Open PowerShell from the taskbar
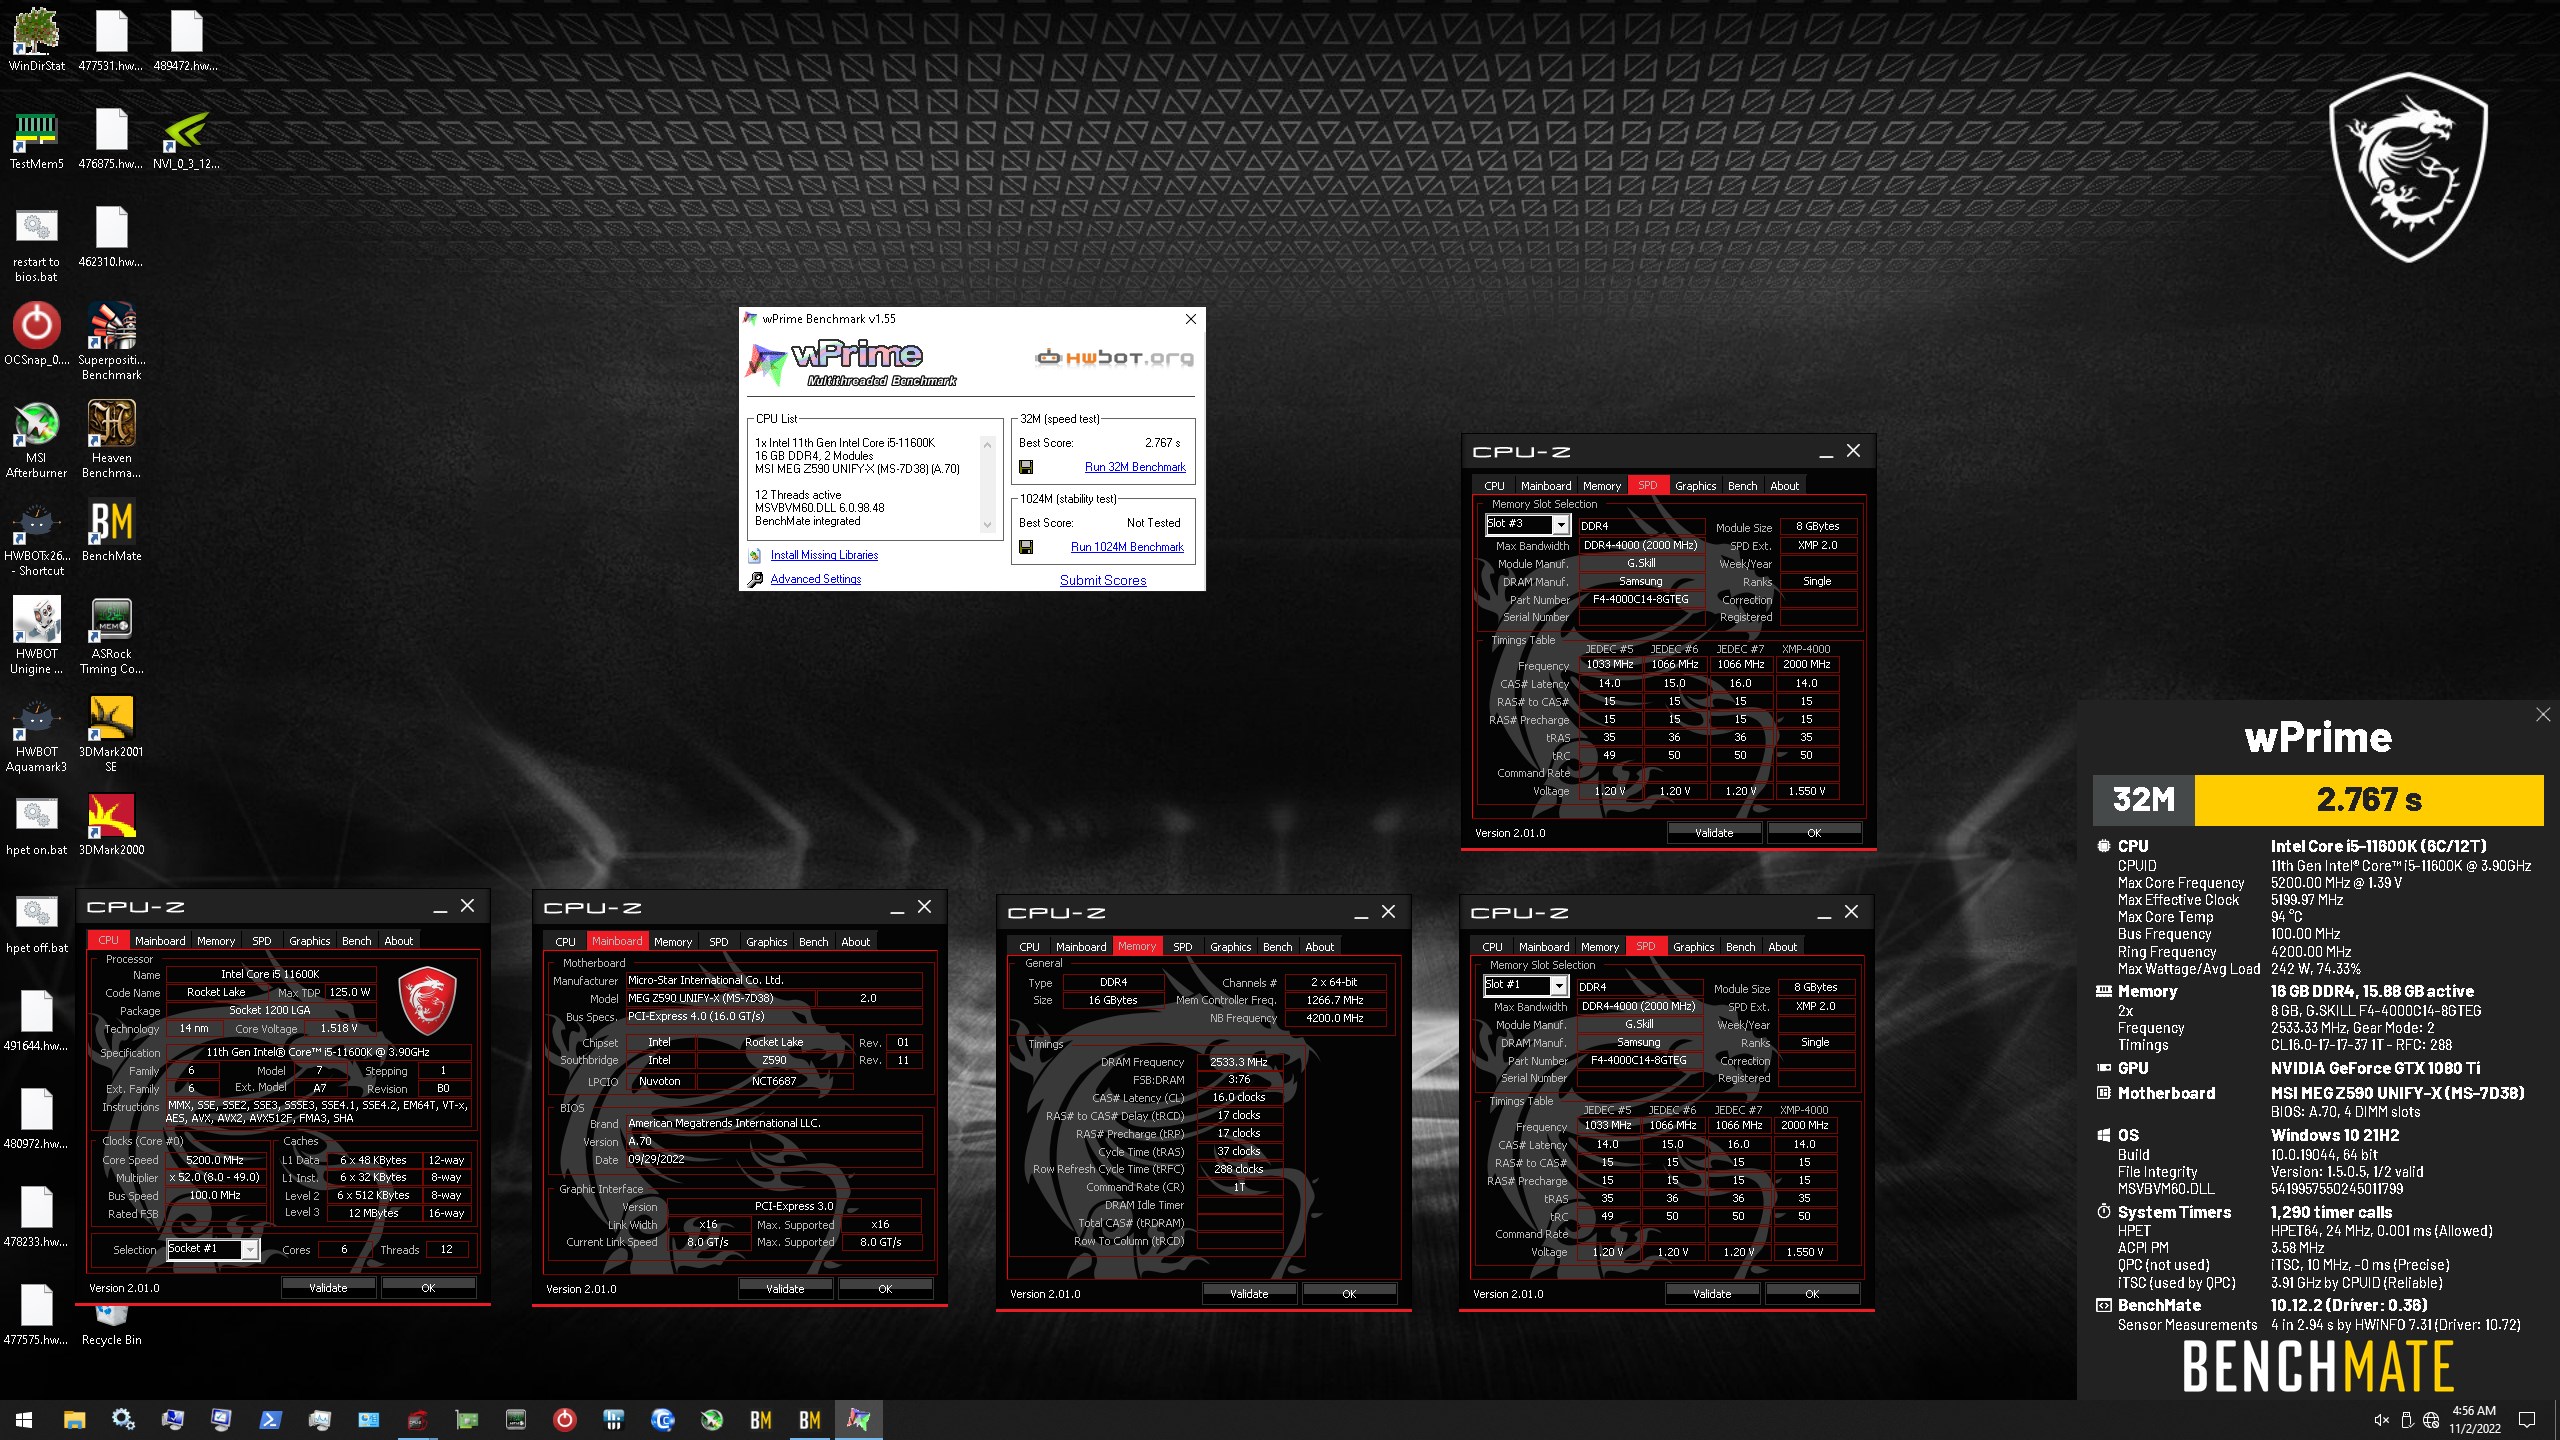 [270, 1419]
